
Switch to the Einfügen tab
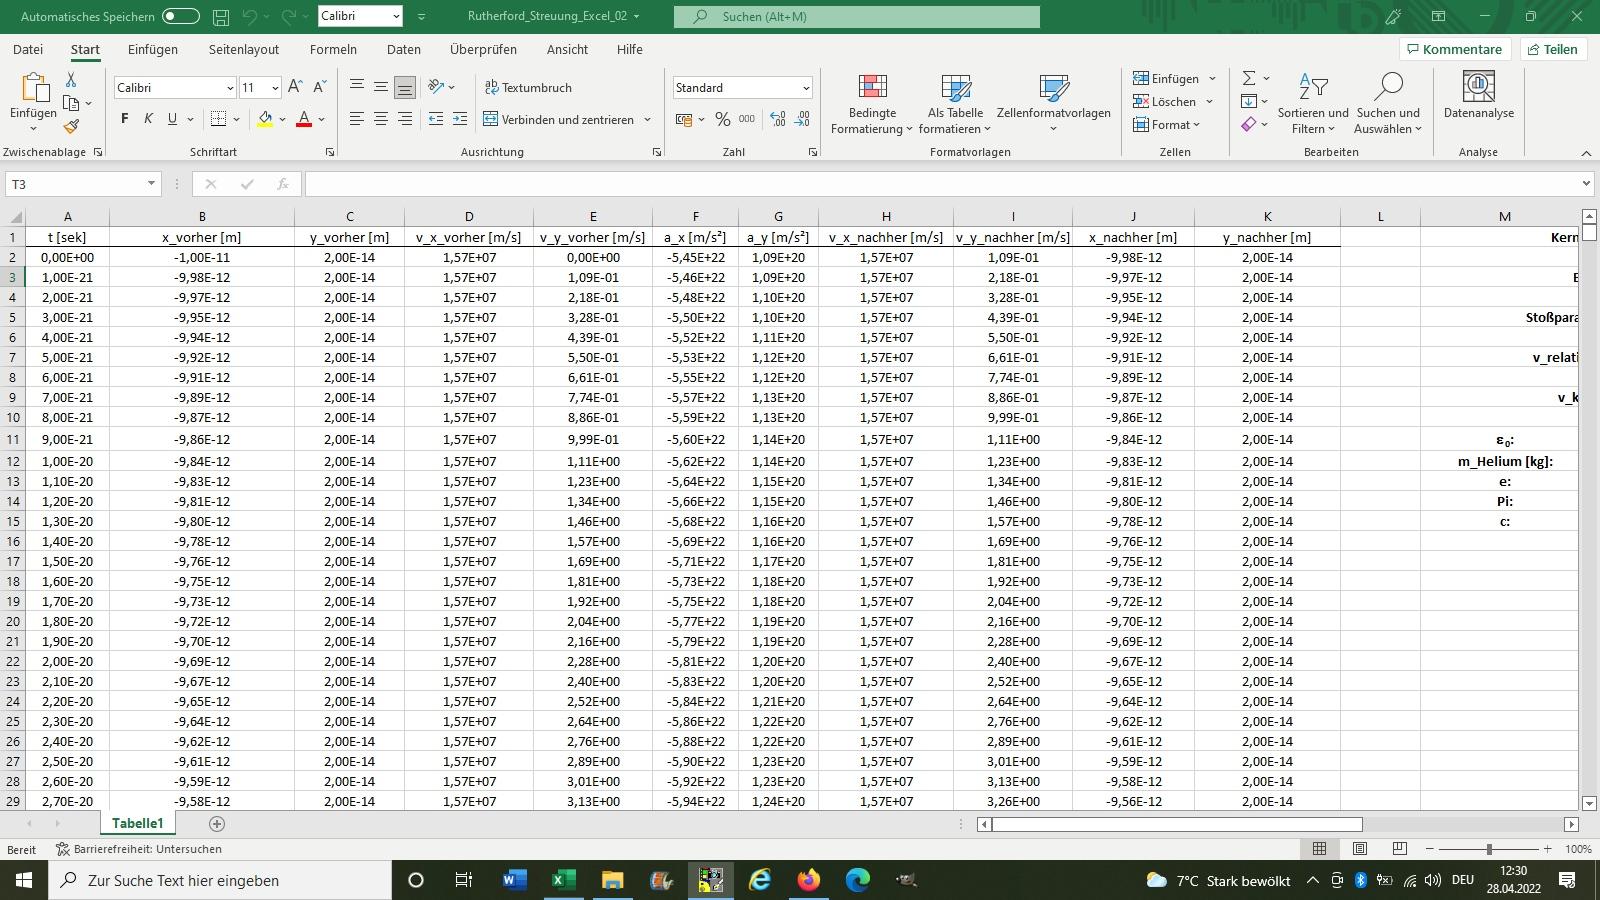tap(153, 49)
